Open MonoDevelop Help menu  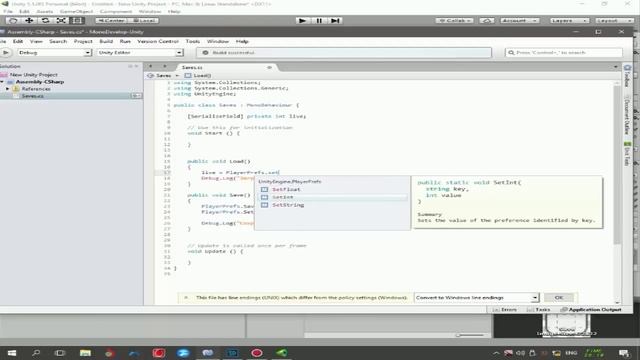pyautogui.click(x=242, y=41)
